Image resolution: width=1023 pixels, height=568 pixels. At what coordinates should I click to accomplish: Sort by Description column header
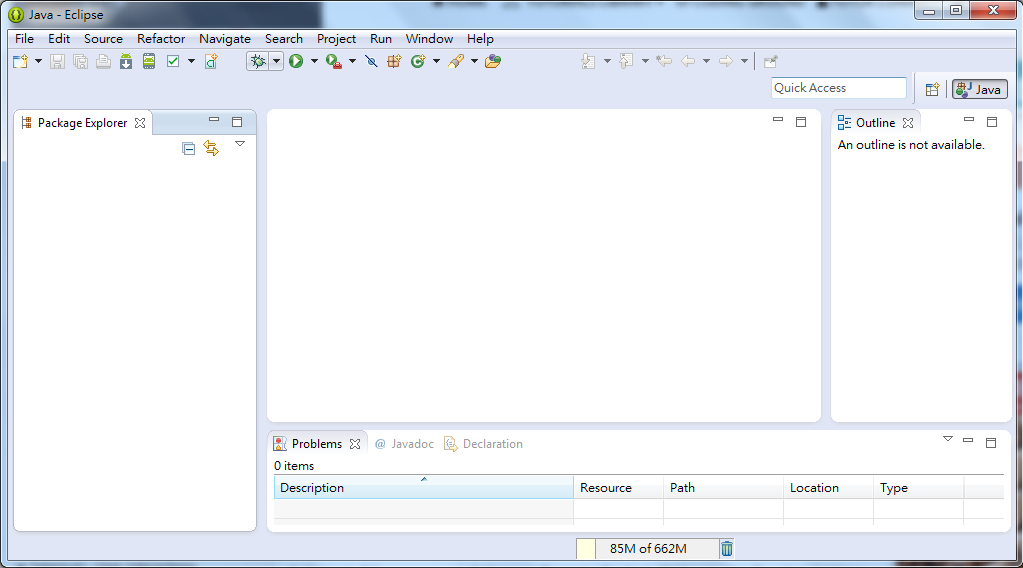point(423,487)
